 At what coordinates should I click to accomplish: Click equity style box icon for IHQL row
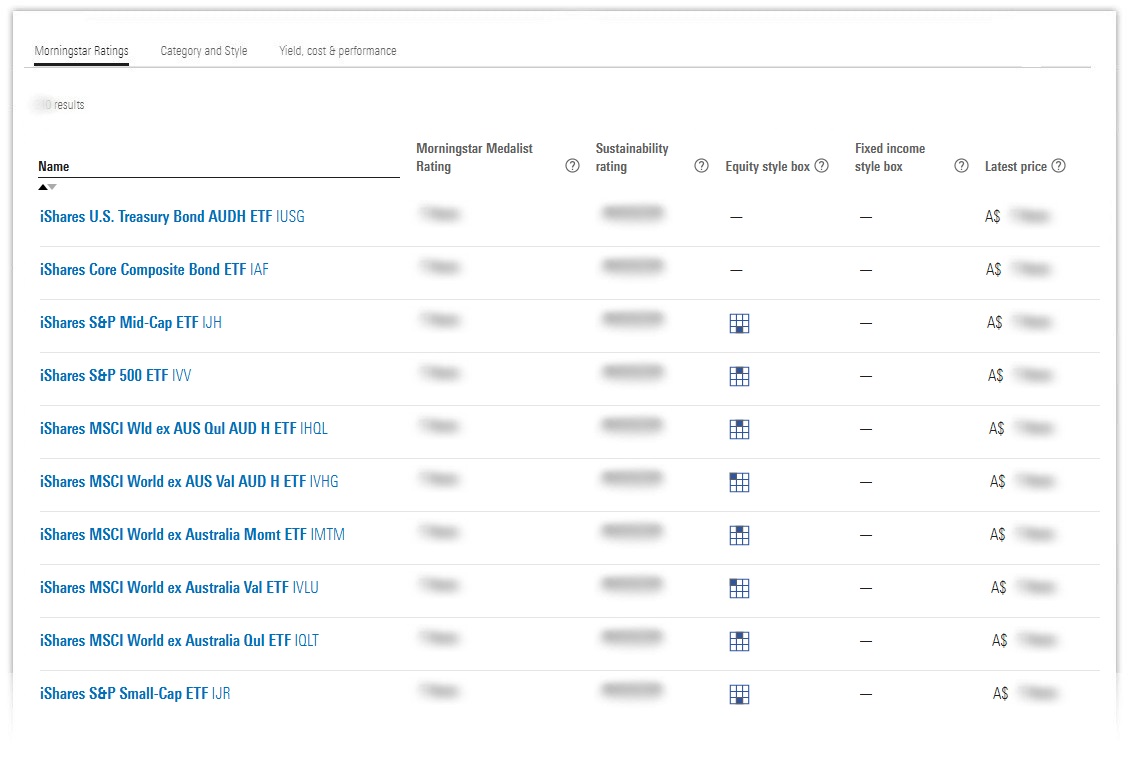(739, 429)
